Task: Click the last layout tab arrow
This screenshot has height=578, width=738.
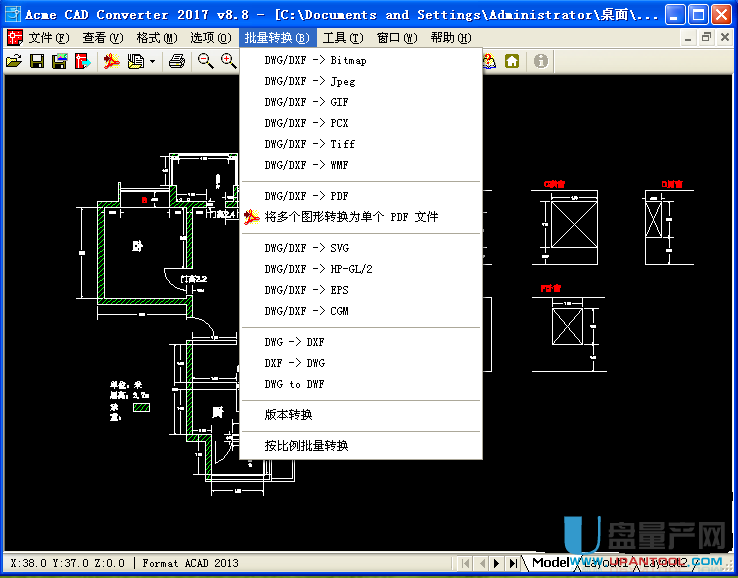Action: click(x=514, y=563)
